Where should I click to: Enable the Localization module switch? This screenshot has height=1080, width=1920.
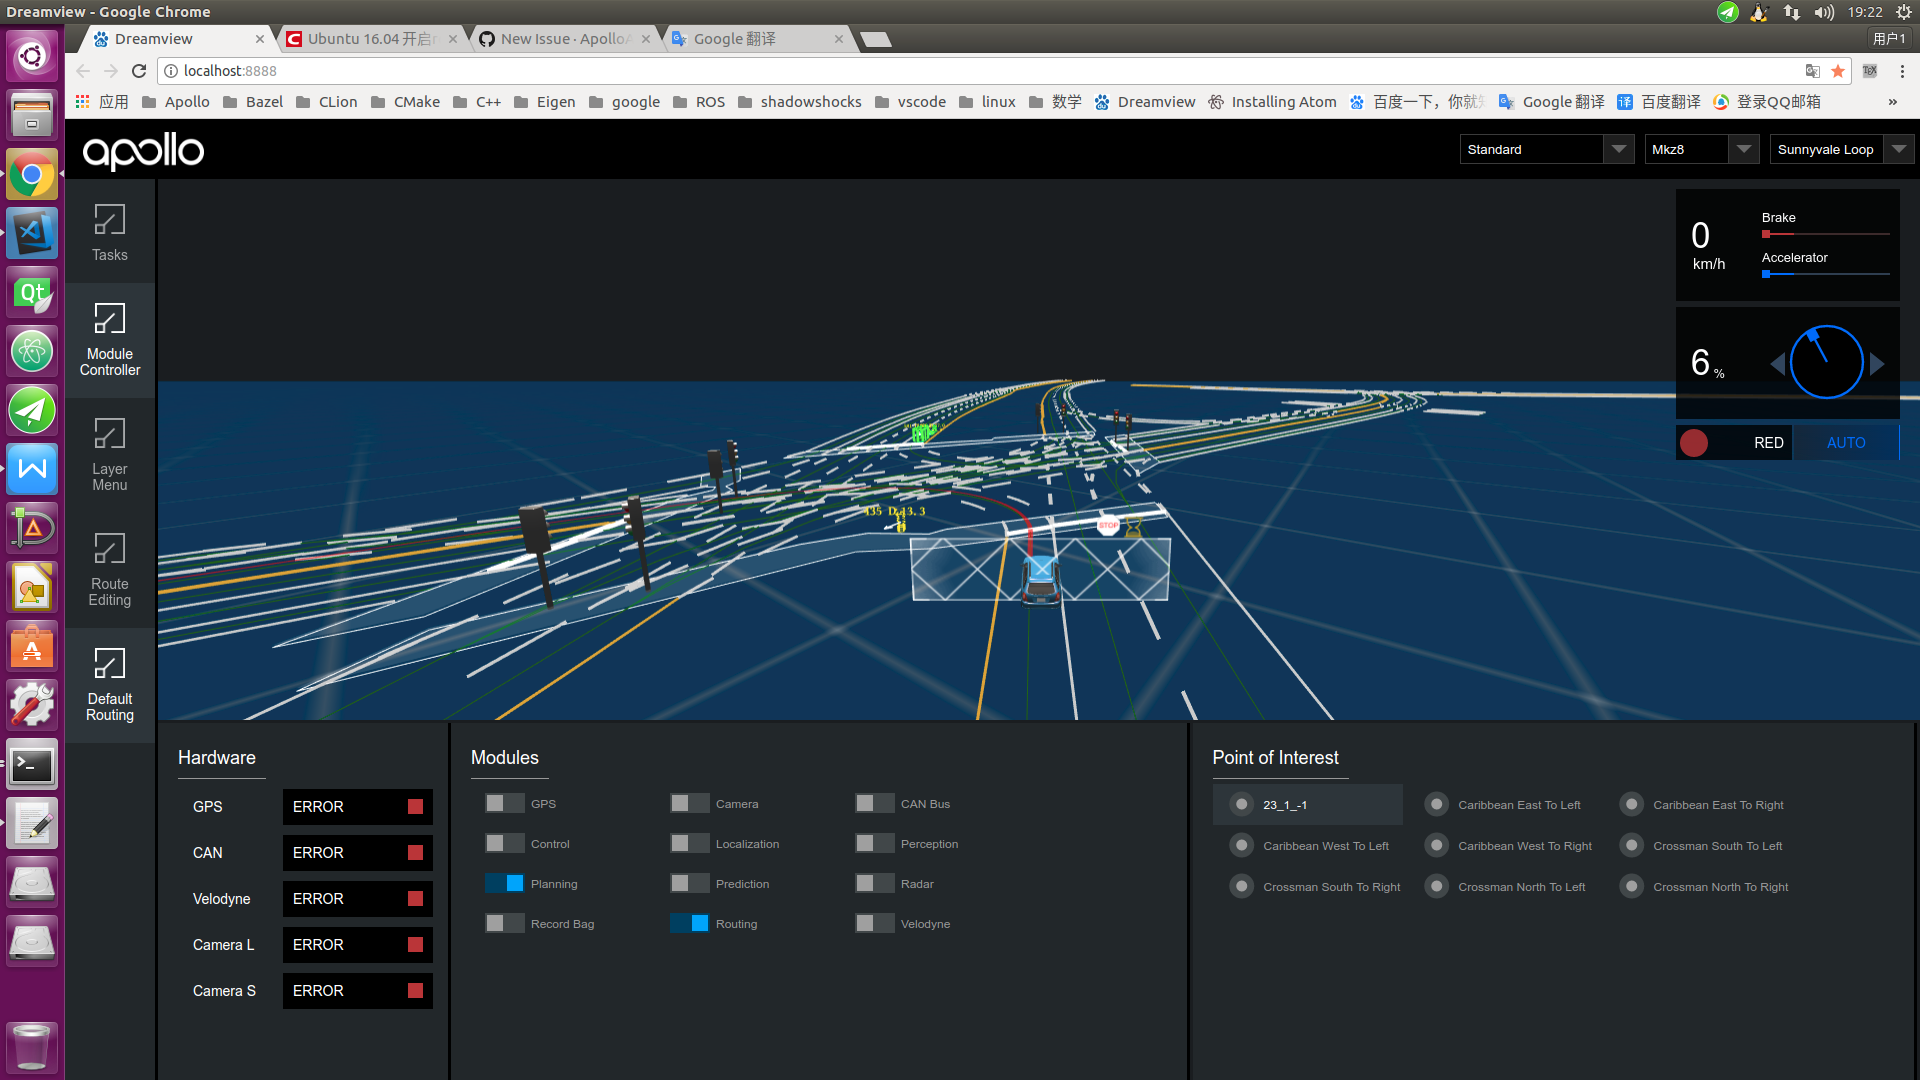click(x=689, y=843)
